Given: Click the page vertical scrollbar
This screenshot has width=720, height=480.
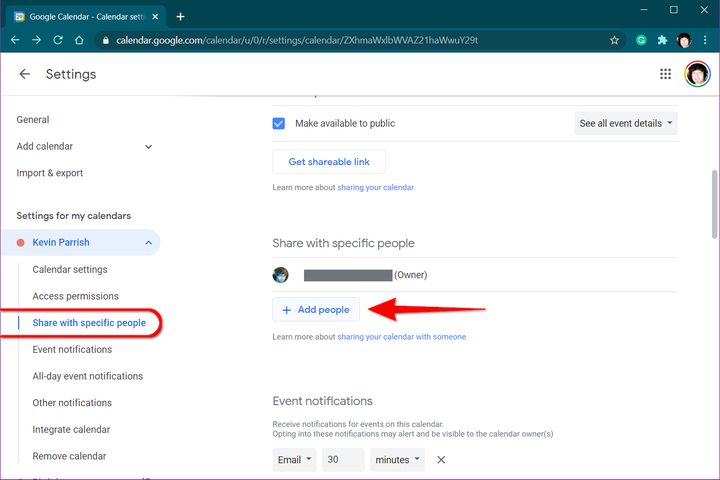Looking at the screenshot, I should tap(714, 204).
